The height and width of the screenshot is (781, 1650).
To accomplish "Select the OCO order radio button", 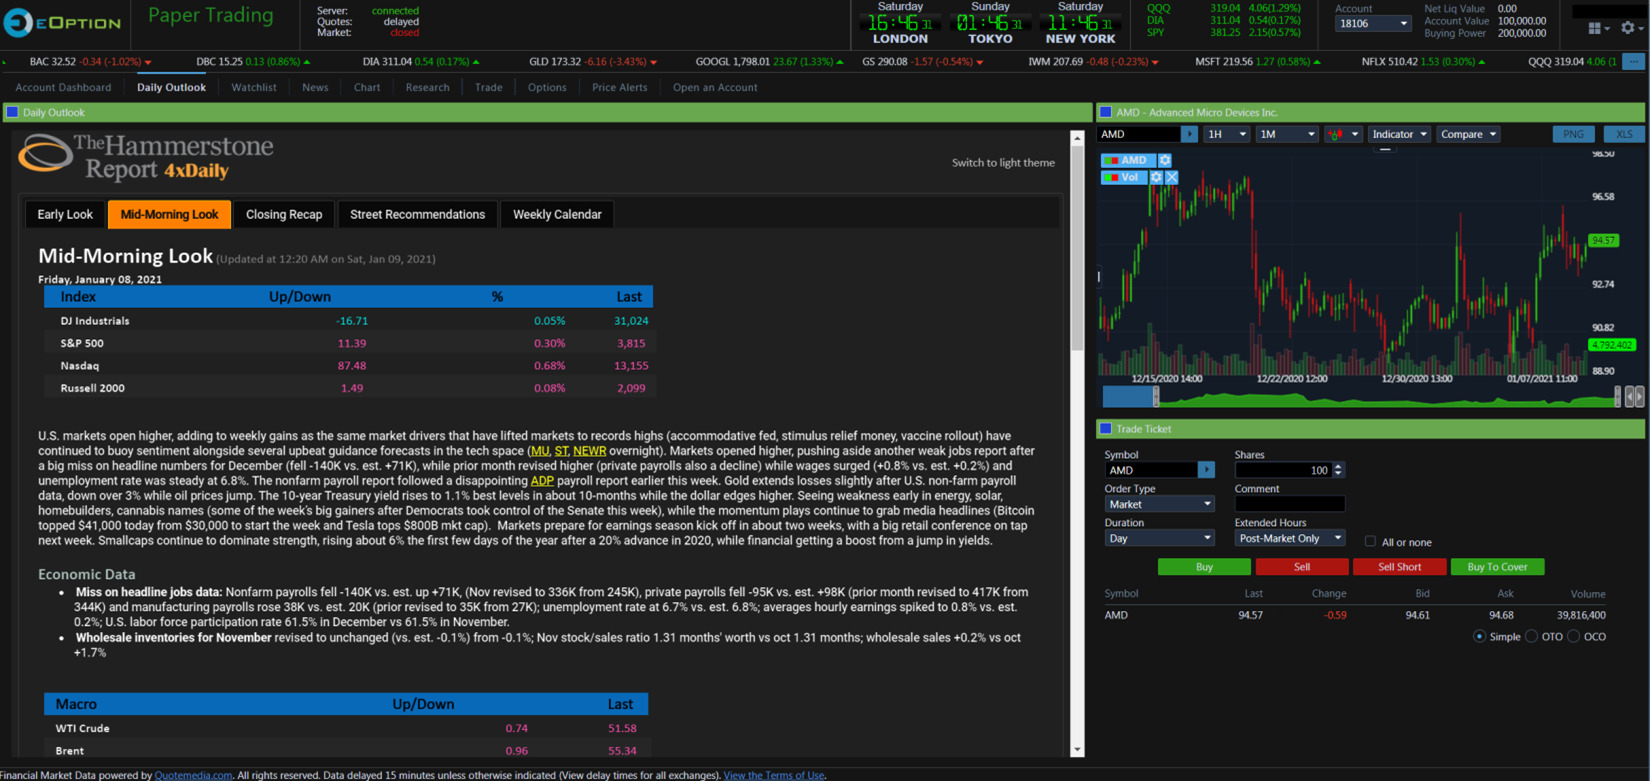I will pos(1574,636).
